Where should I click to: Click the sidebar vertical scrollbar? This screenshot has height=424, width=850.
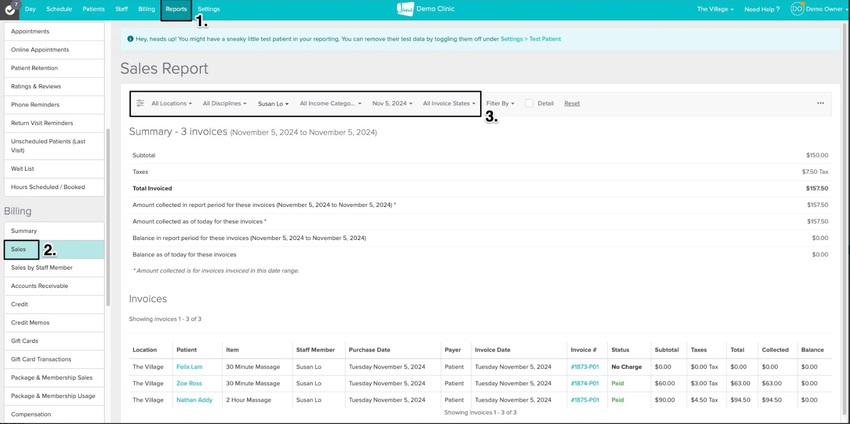[x=108, y=217]
